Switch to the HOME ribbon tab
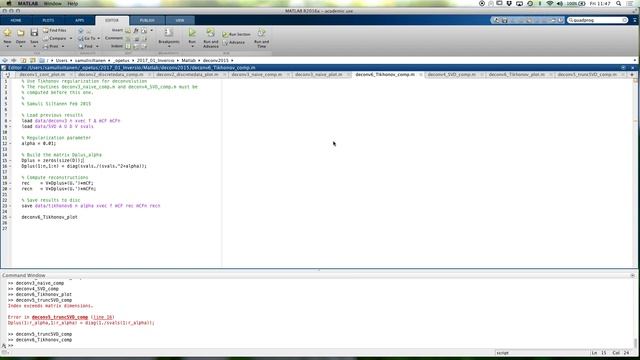Image resolution: width=640 pixels, height=360 pixels. click(16, 20)
